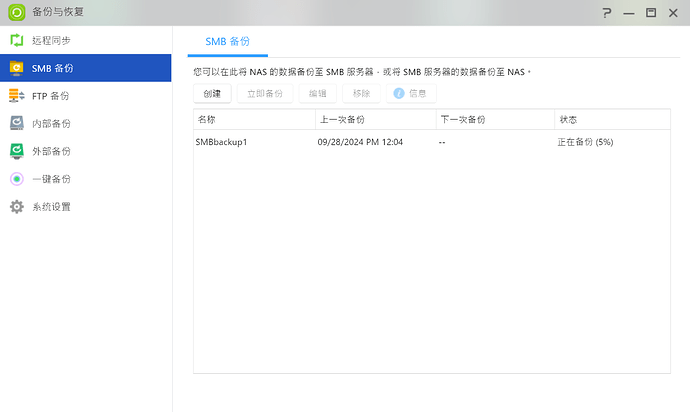This screenshot has width=690, height=412.
Task: Click the 备份与恢复 app logo icon
Action: point(17,13)
